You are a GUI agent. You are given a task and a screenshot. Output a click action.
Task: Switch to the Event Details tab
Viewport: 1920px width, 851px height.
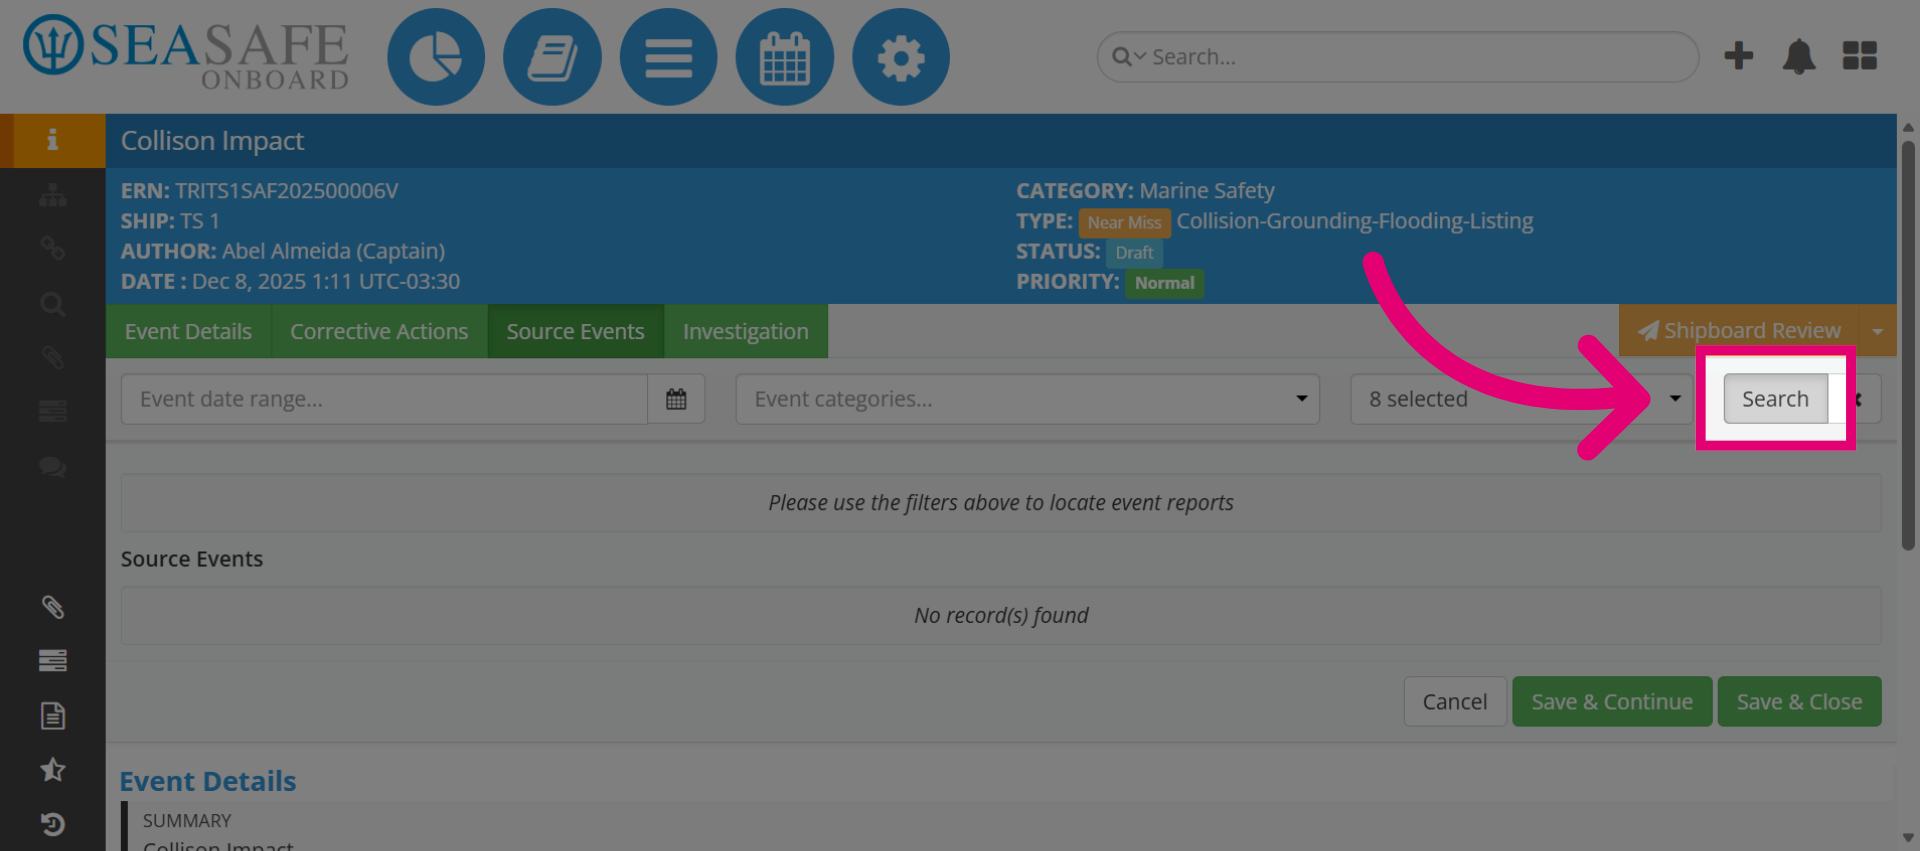click(x=188, y=331)
